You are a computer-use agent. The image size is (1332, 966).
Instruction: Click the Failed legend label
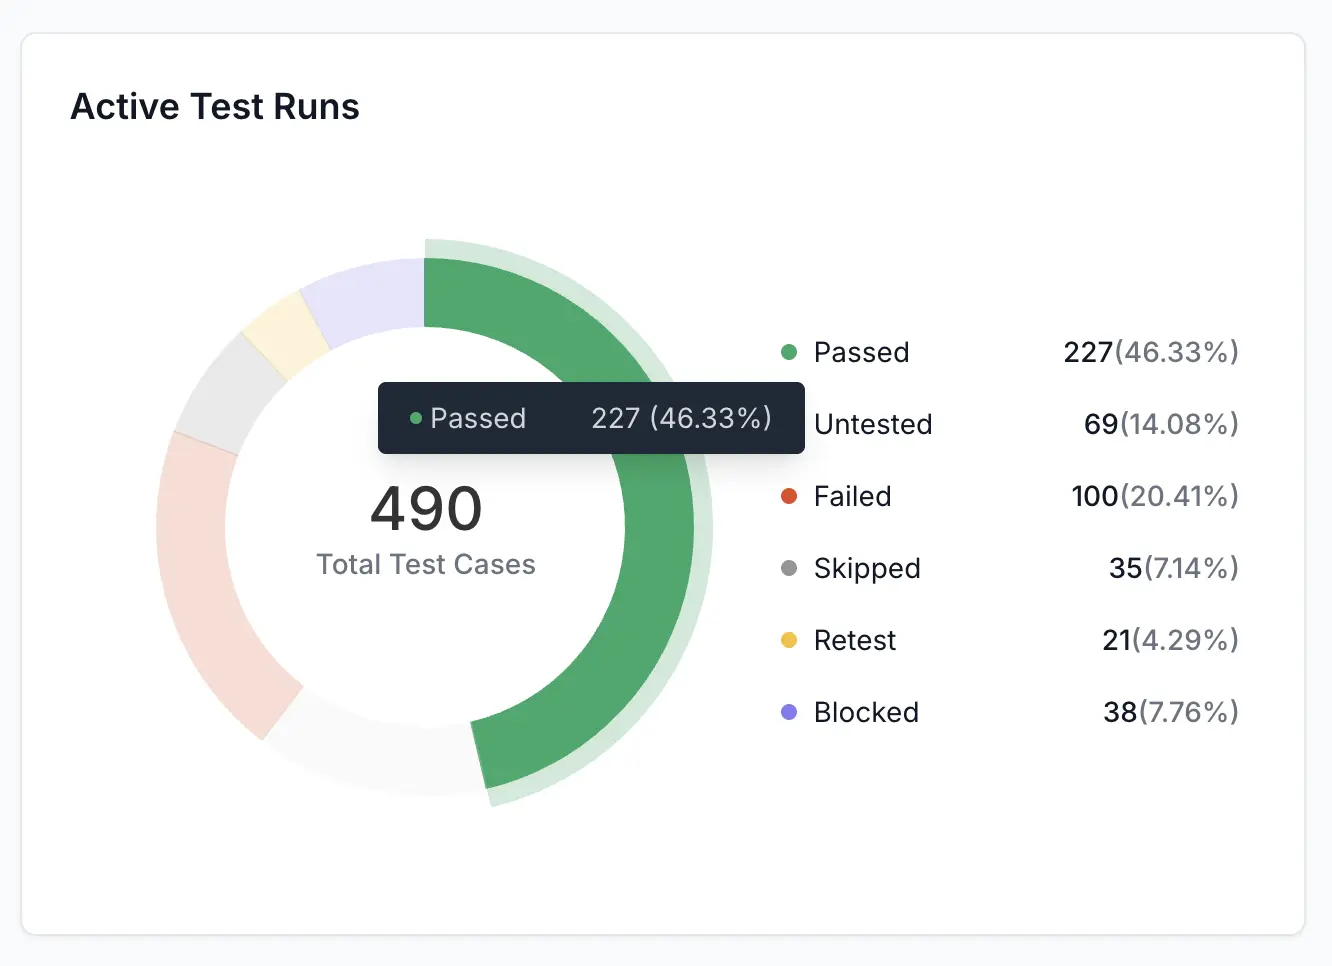[853, 496]
